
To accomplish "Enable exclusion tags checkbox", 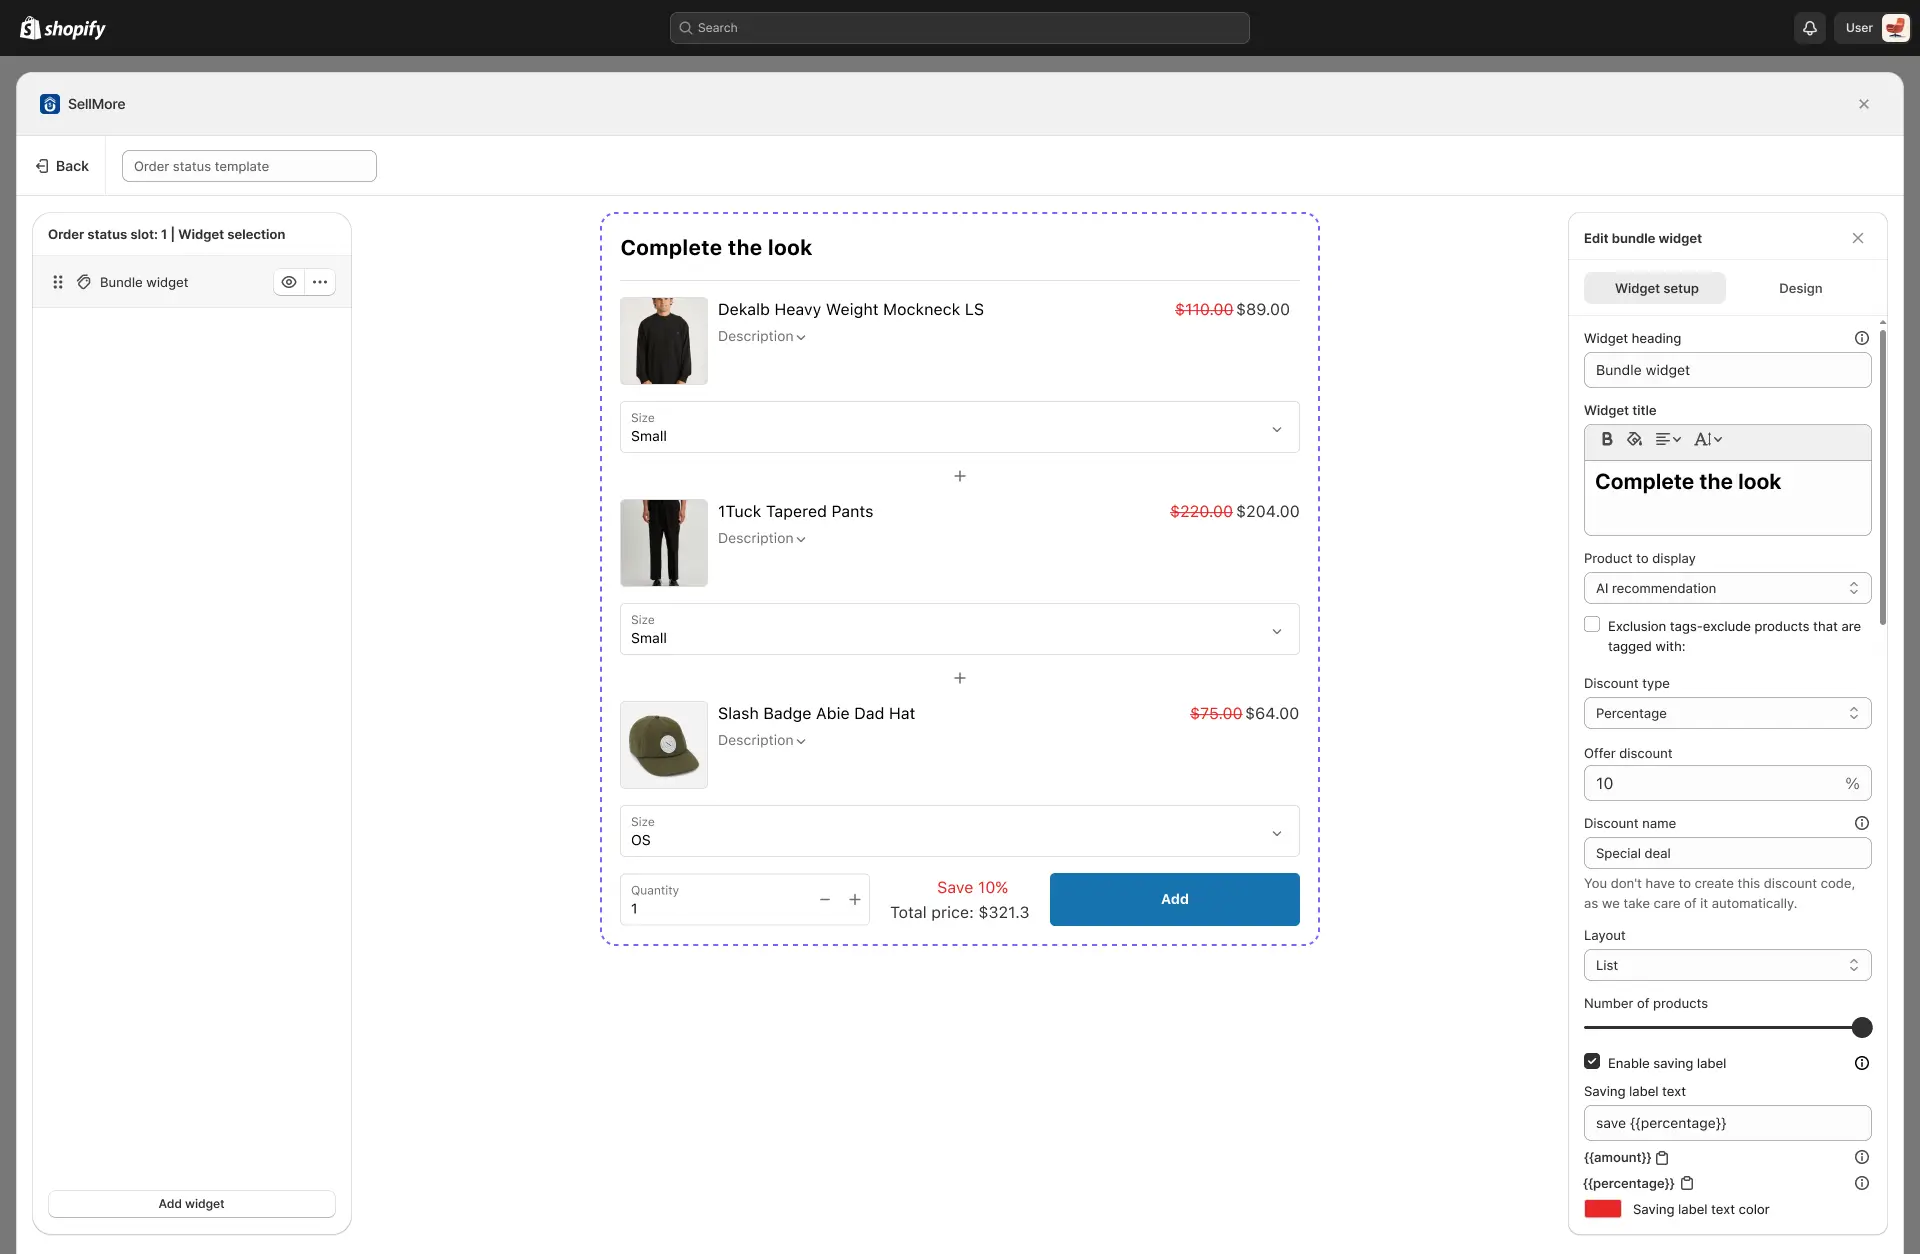I will (x=1592, y=625).
